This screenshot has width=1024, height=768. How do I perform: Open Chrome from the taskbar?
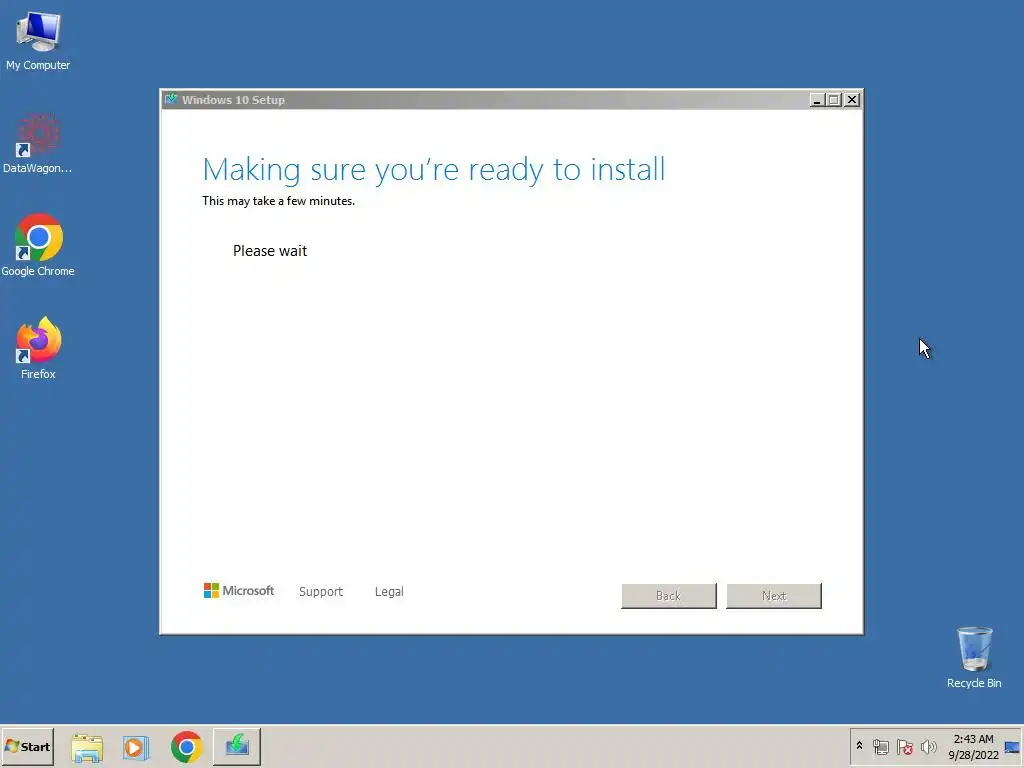pos(187,747)
